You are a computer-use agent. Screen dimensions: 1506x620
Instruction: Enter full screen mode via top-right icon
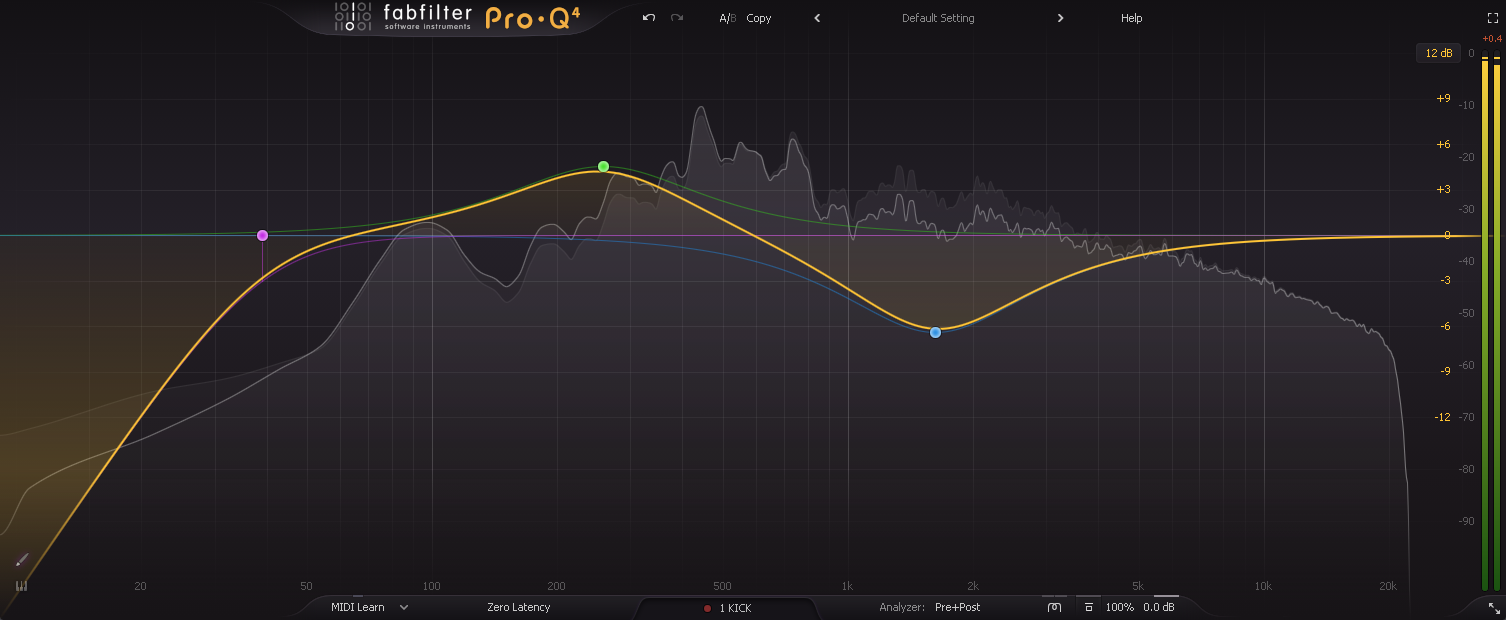[1493, 18]
